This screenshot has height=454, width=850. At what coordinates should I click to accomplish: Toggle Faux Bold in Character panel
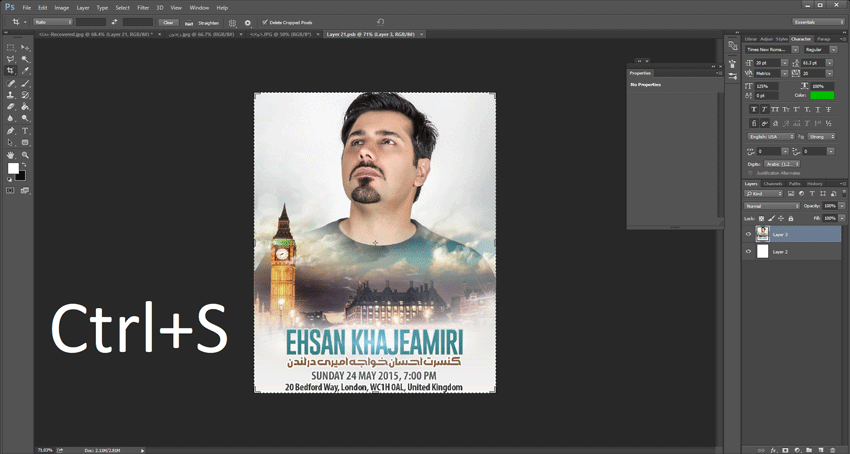pos(754,110)
